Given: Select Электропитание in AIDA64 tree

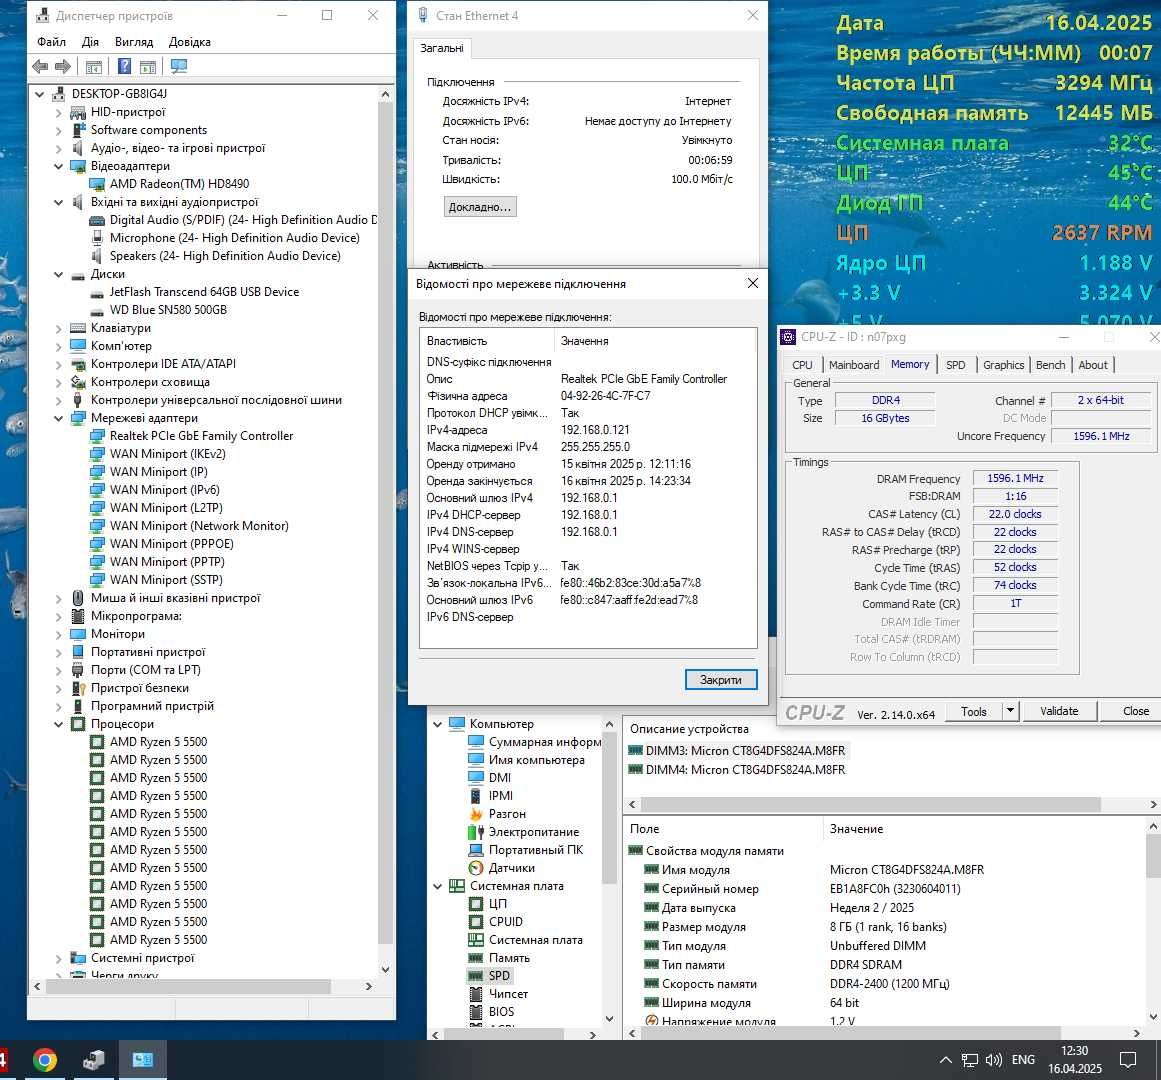Looking at the screenshot, I should 534,832.
